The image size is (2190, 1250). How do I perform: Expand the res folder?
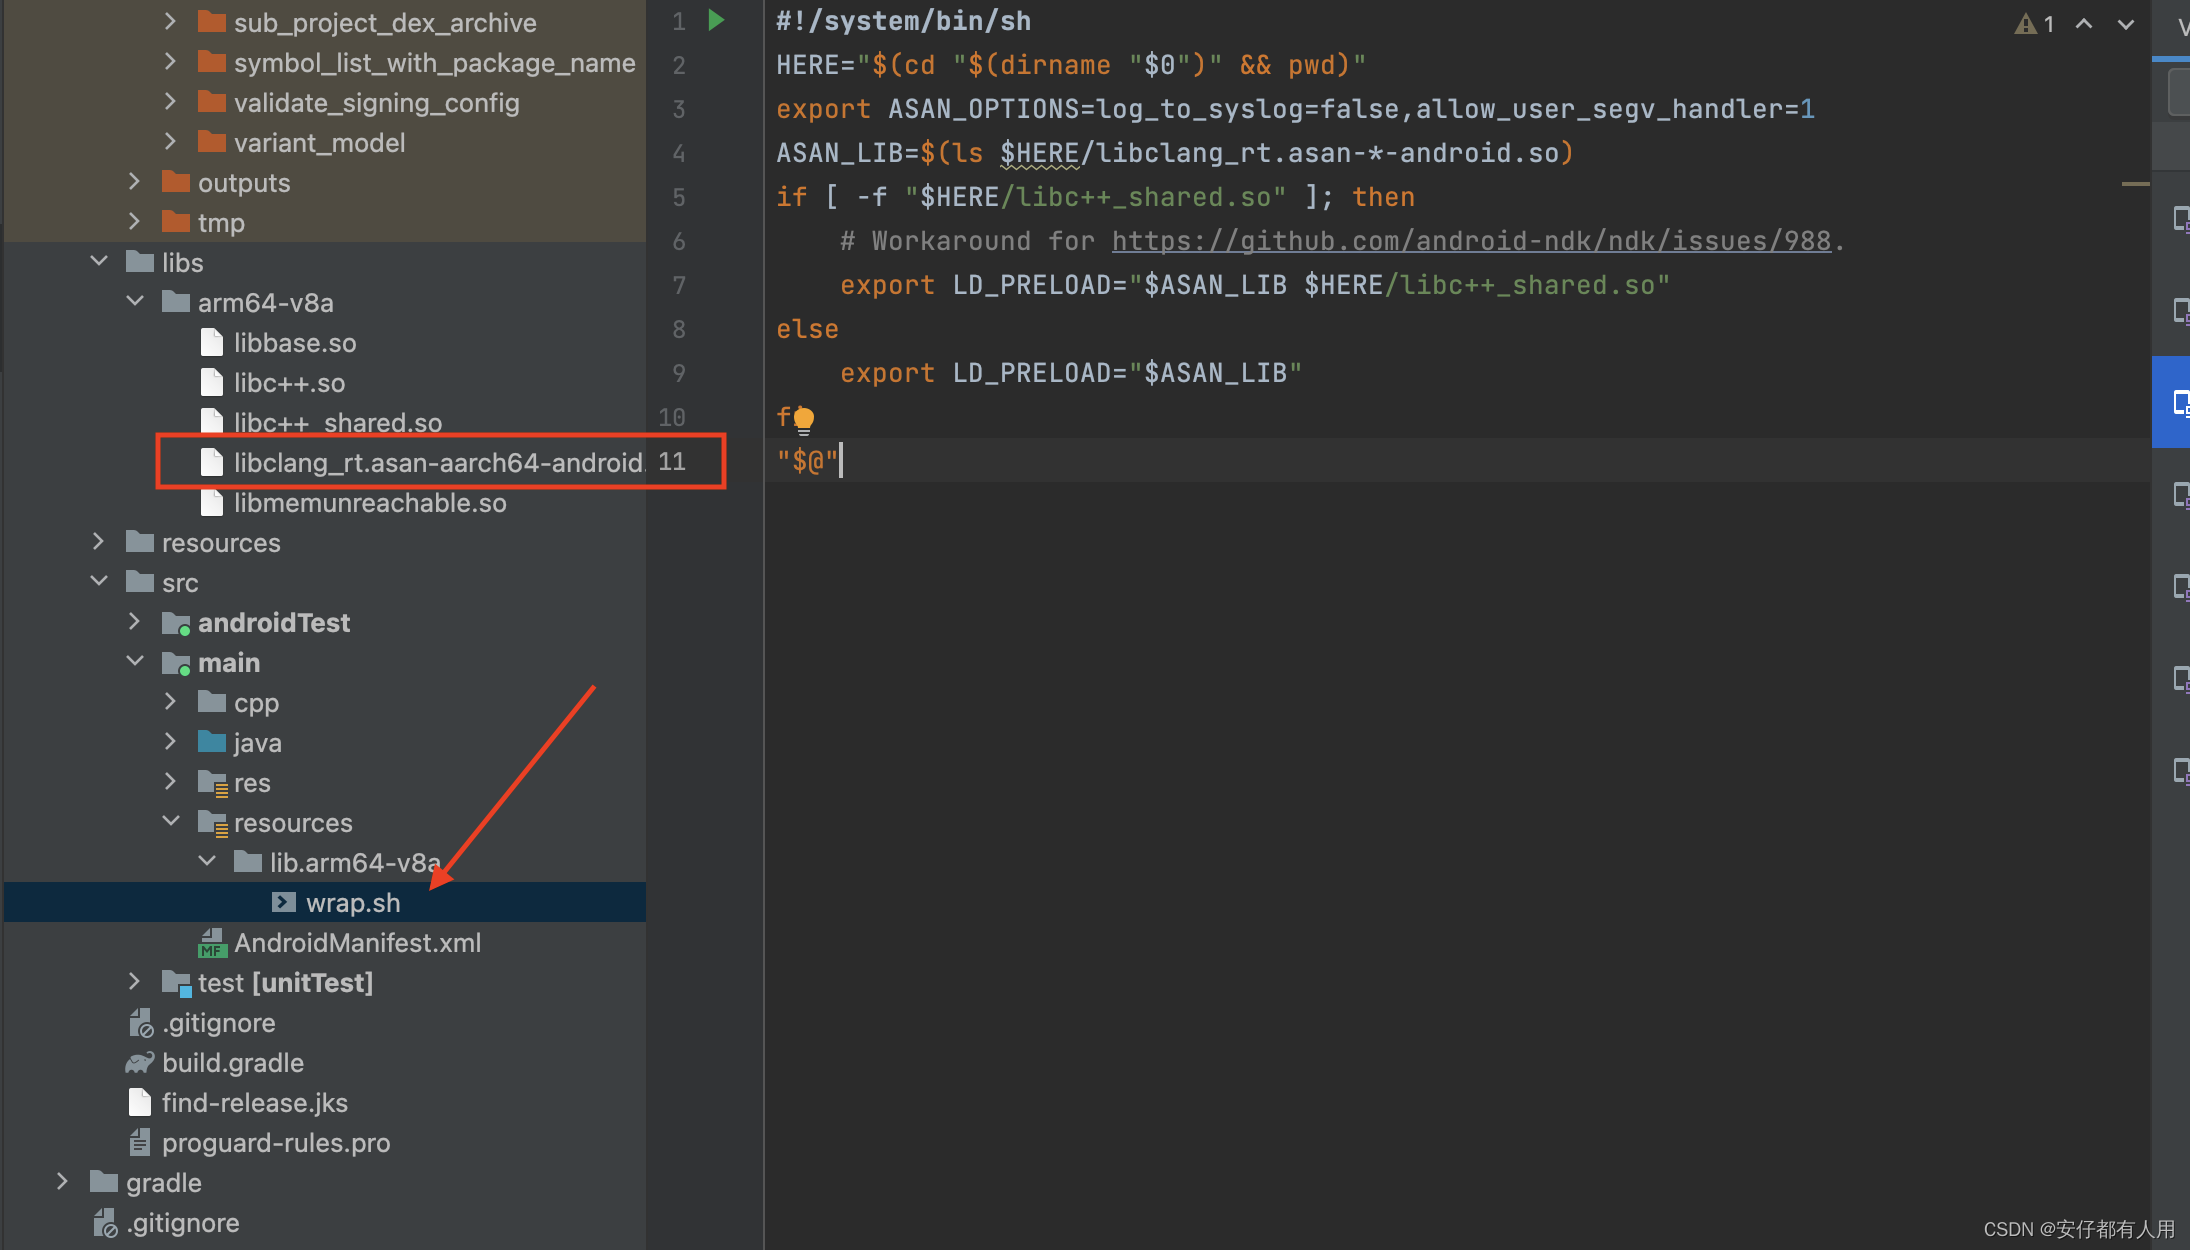170,781
